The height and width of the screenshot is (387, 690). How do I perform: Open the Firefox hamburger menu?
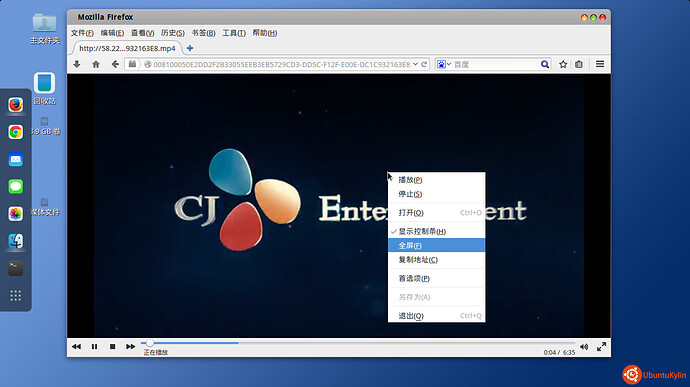point(600,64)
